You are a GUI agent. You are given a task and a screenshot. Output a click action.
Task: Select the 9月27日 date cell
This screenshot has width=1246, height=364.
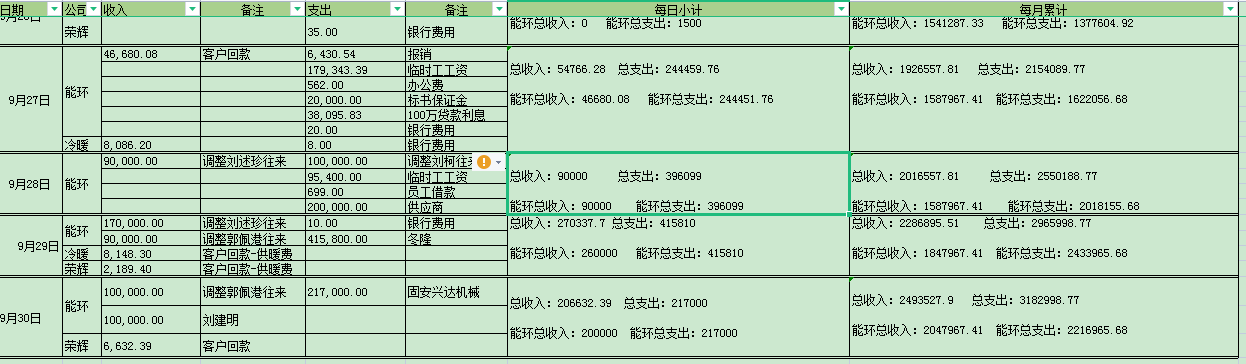click(x=31, y=100)
